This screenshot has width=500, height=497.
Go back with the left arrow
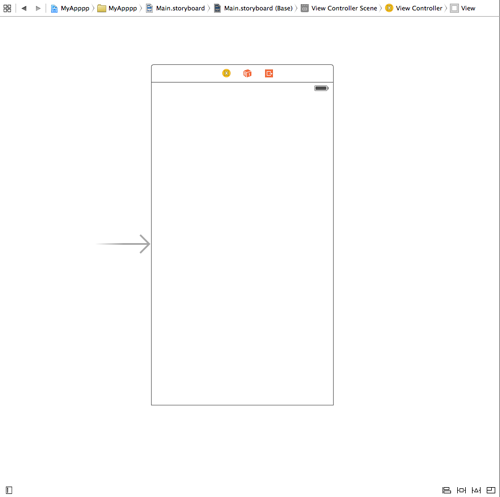(24, 8)
